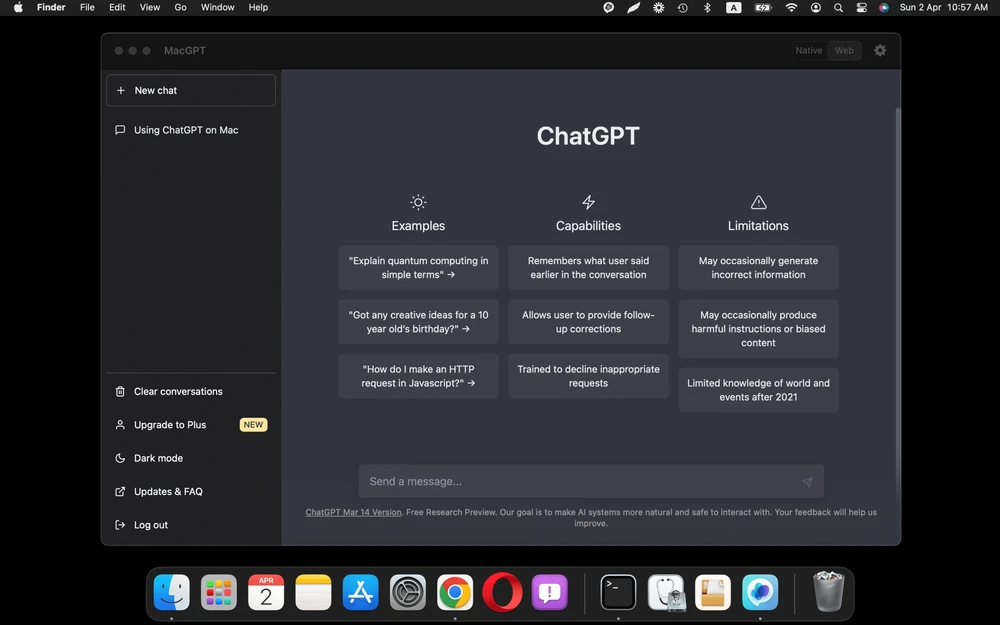Open Launchpad from the Dock
The width and height of the screenshot is (1000, 625).
[219, 592]
